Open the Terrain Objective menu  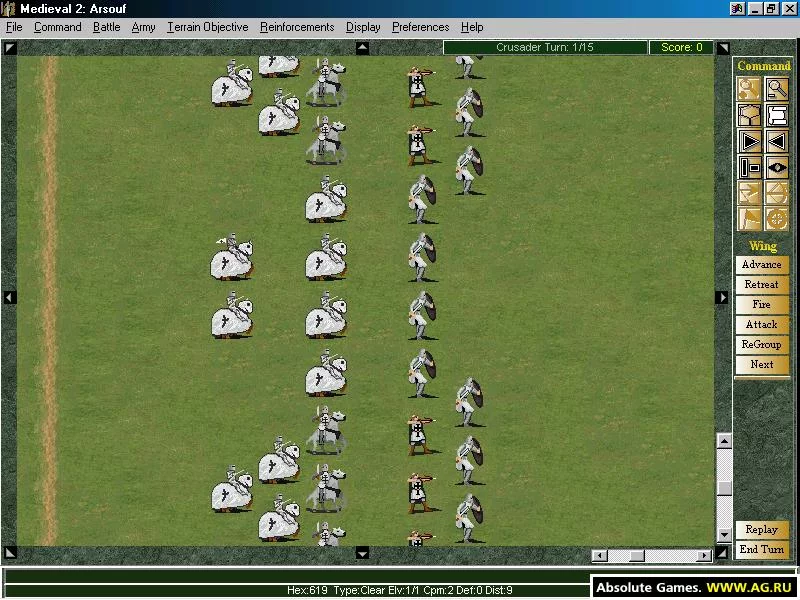[208, 27]
